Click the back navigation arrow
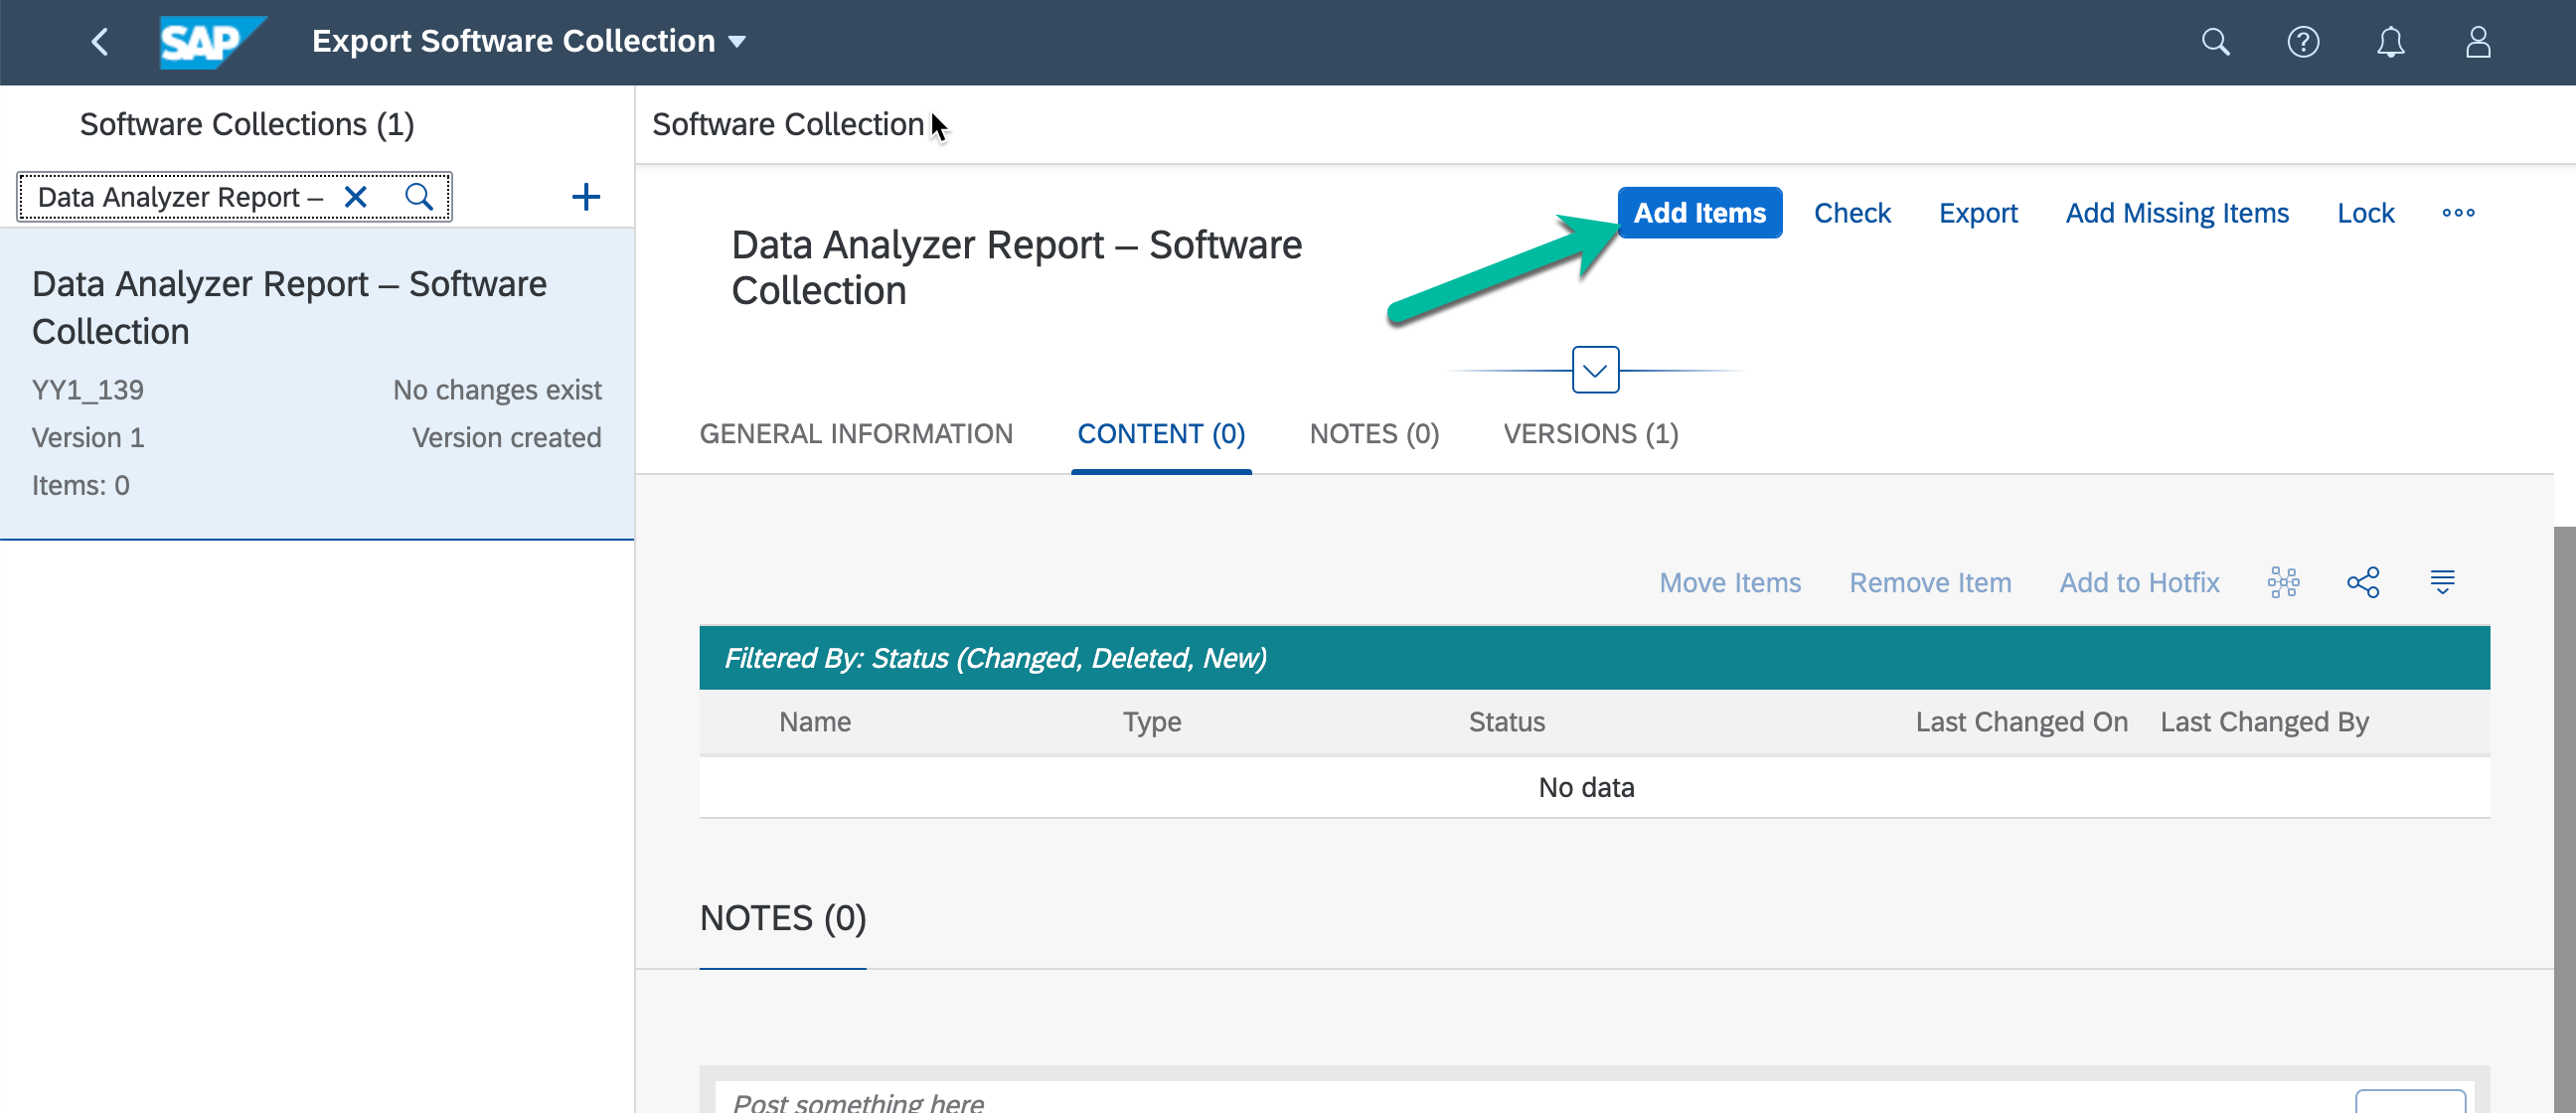This screenshot has height=1113, width=2576. 99,42
